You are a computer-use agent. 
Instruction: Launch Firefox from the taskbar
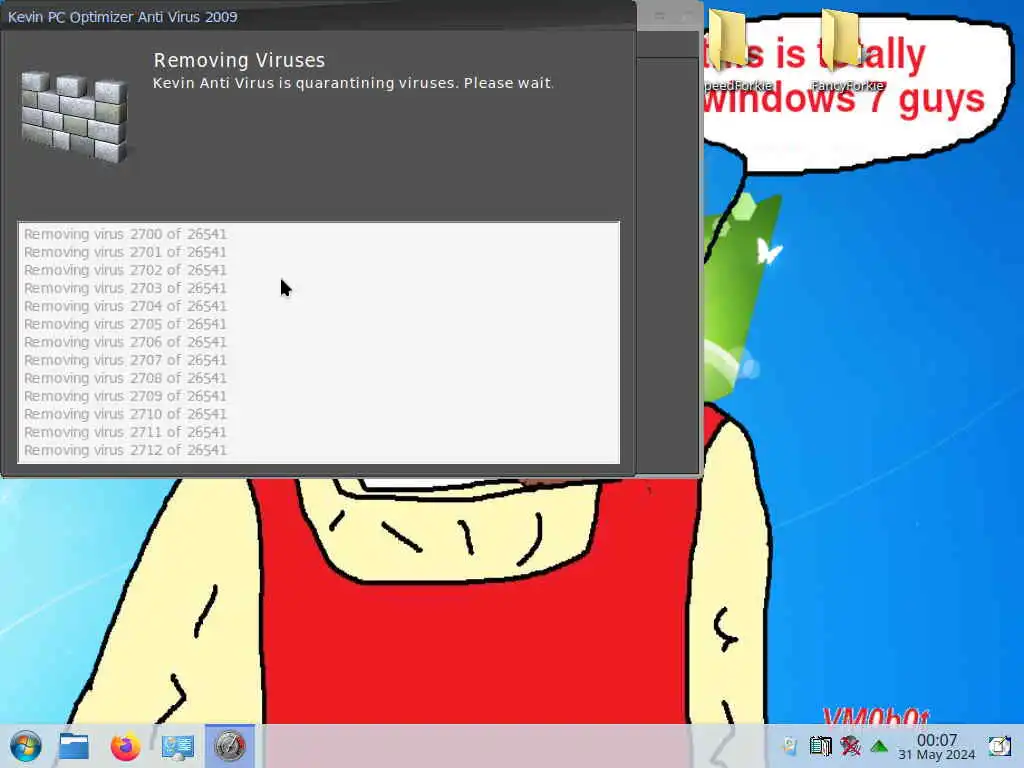(x=125, y=746)
